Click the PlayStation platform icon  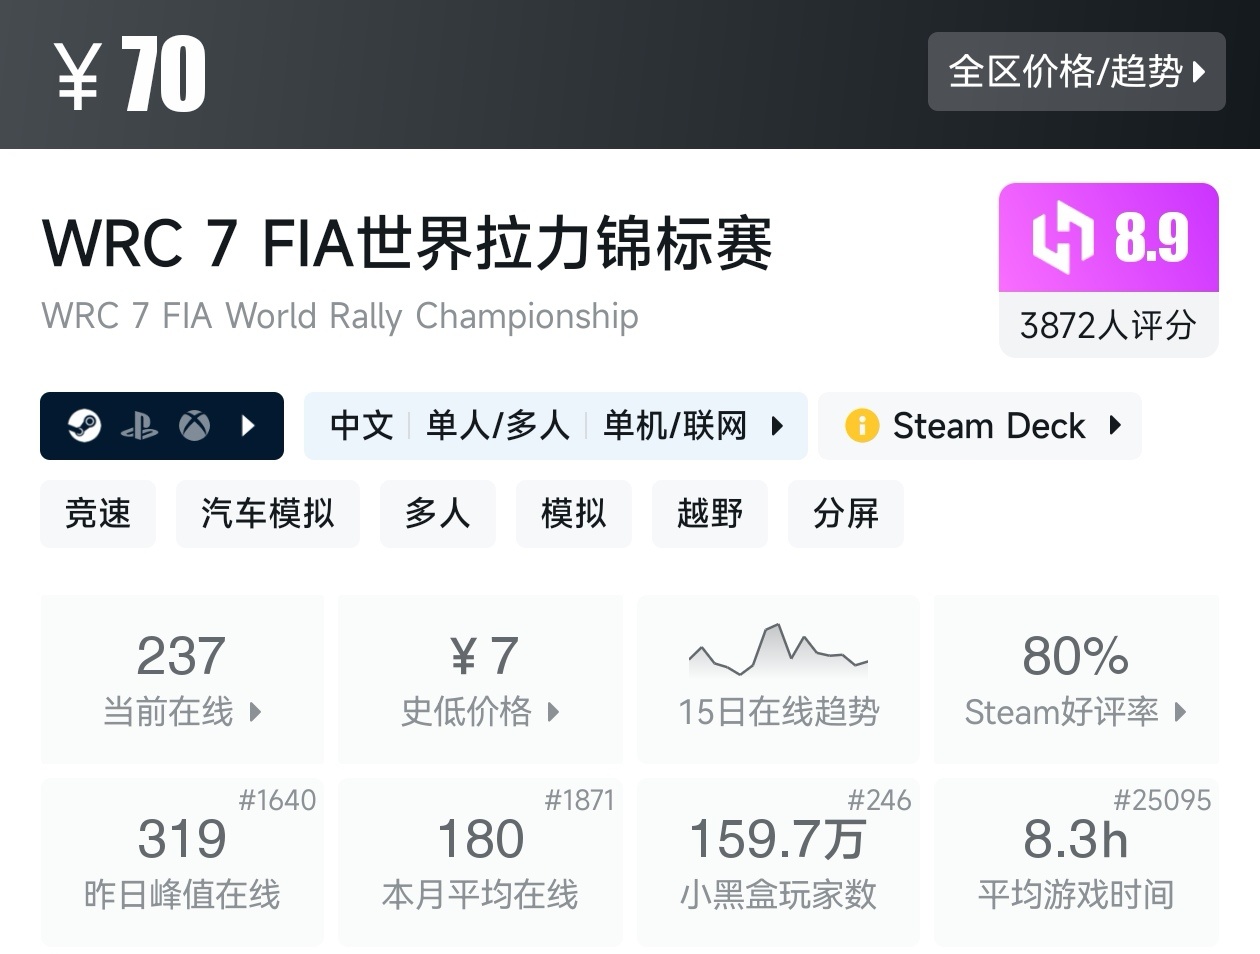141,426
